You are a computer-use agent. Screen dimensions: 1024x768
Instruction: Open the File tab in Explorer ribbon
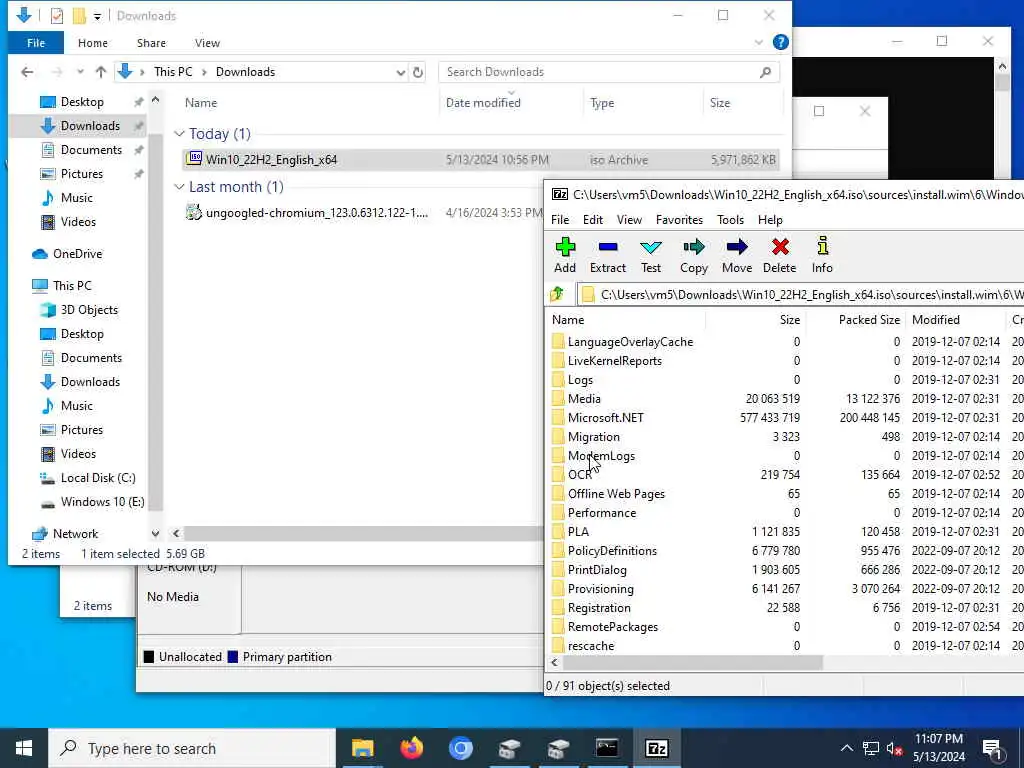coord(36,43)
